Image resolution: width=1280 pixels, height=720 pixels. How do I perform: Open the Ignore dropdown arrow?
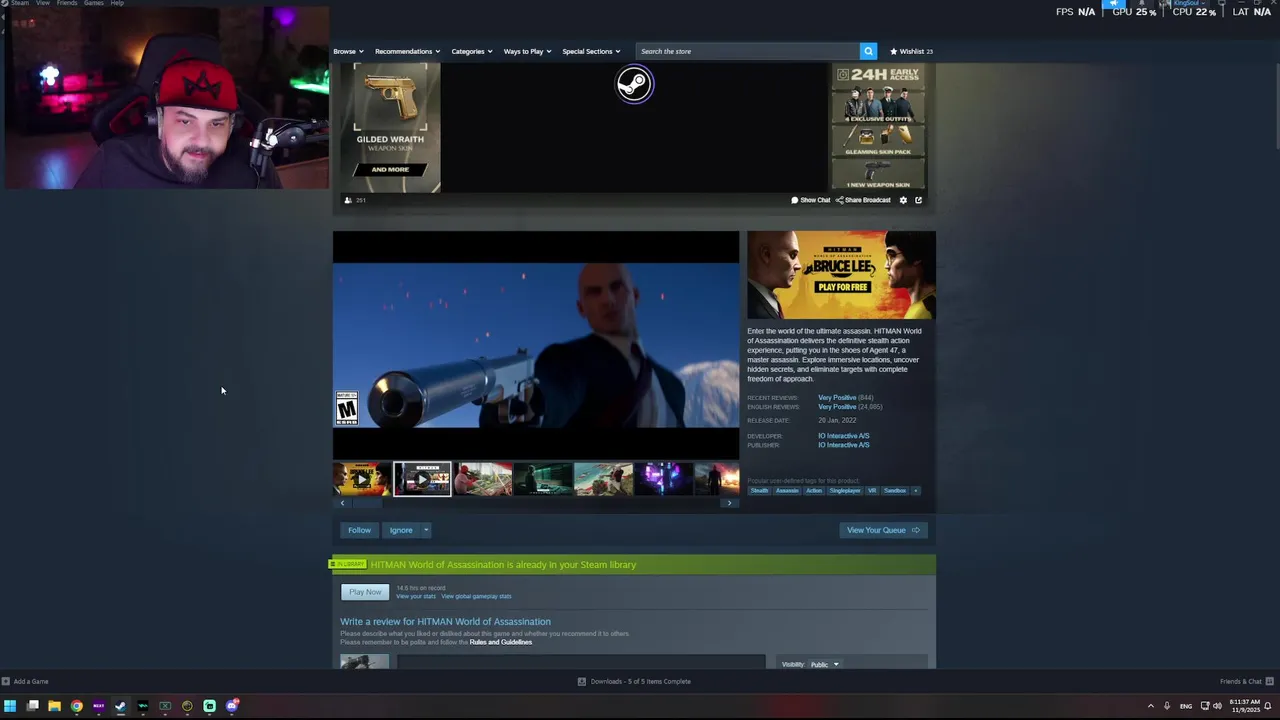[426, 530]
